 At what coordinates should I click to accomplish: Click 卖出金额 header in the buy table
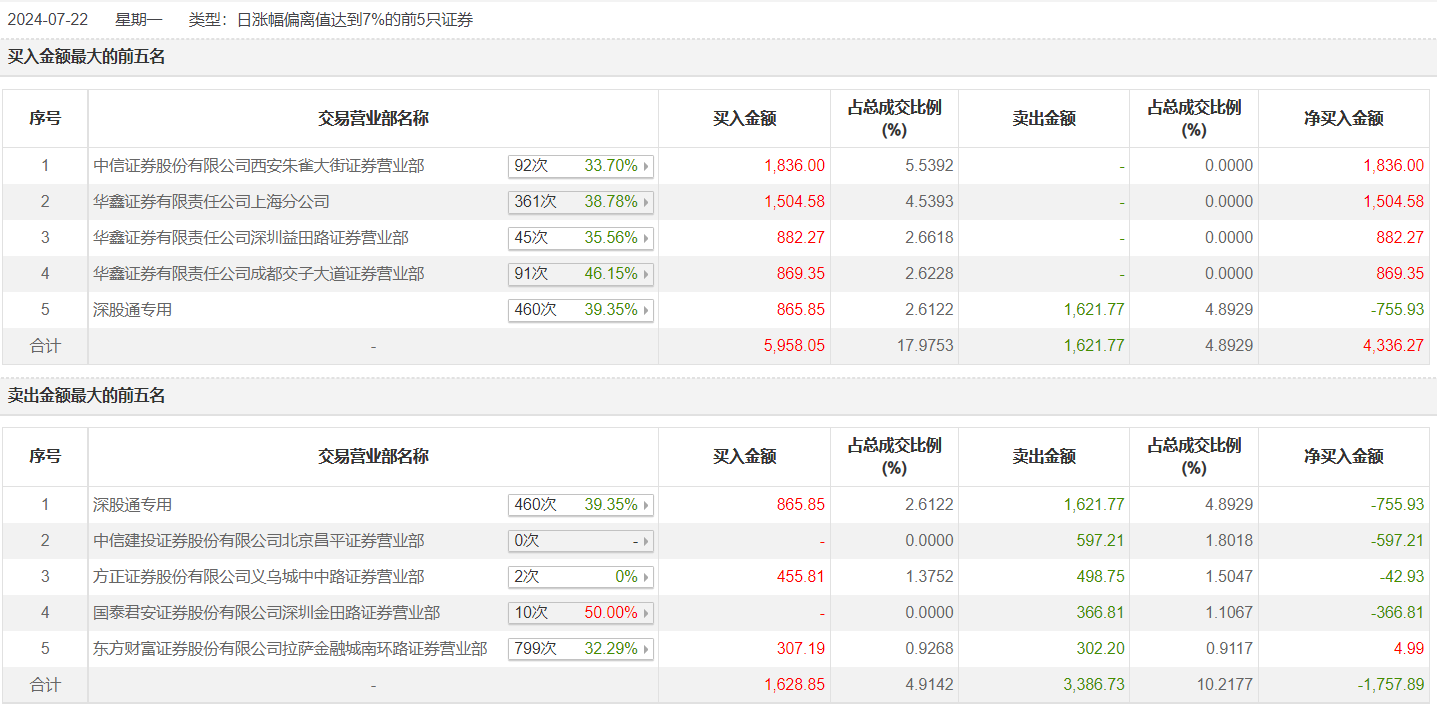tap(1044, 119)
